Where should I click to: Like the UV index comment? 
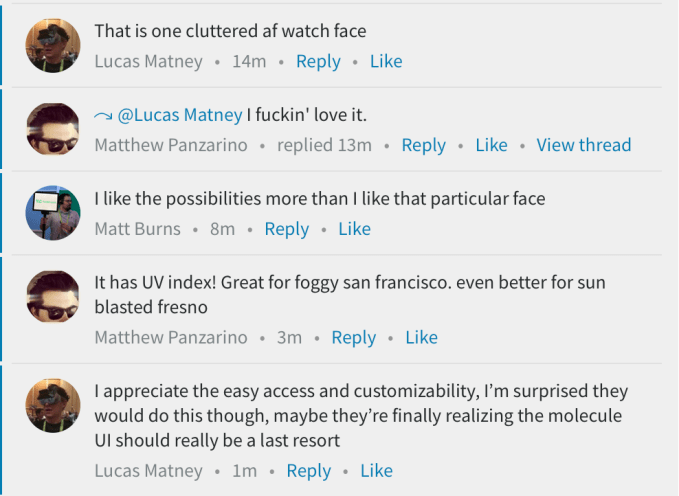[421, 338]
